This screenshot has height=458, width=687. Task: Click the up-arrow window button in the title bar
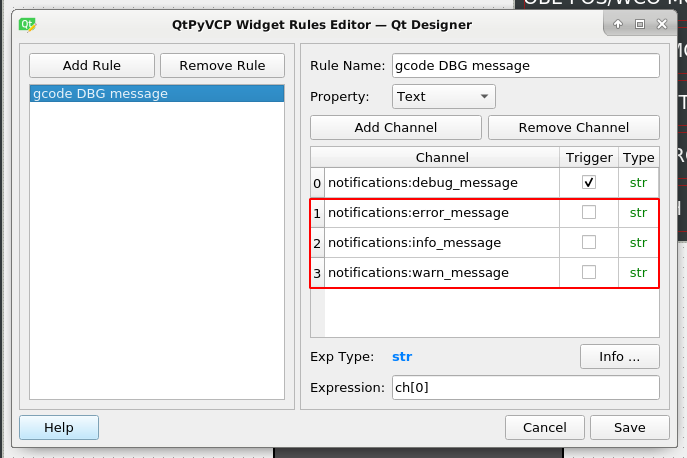click(618, 24)
